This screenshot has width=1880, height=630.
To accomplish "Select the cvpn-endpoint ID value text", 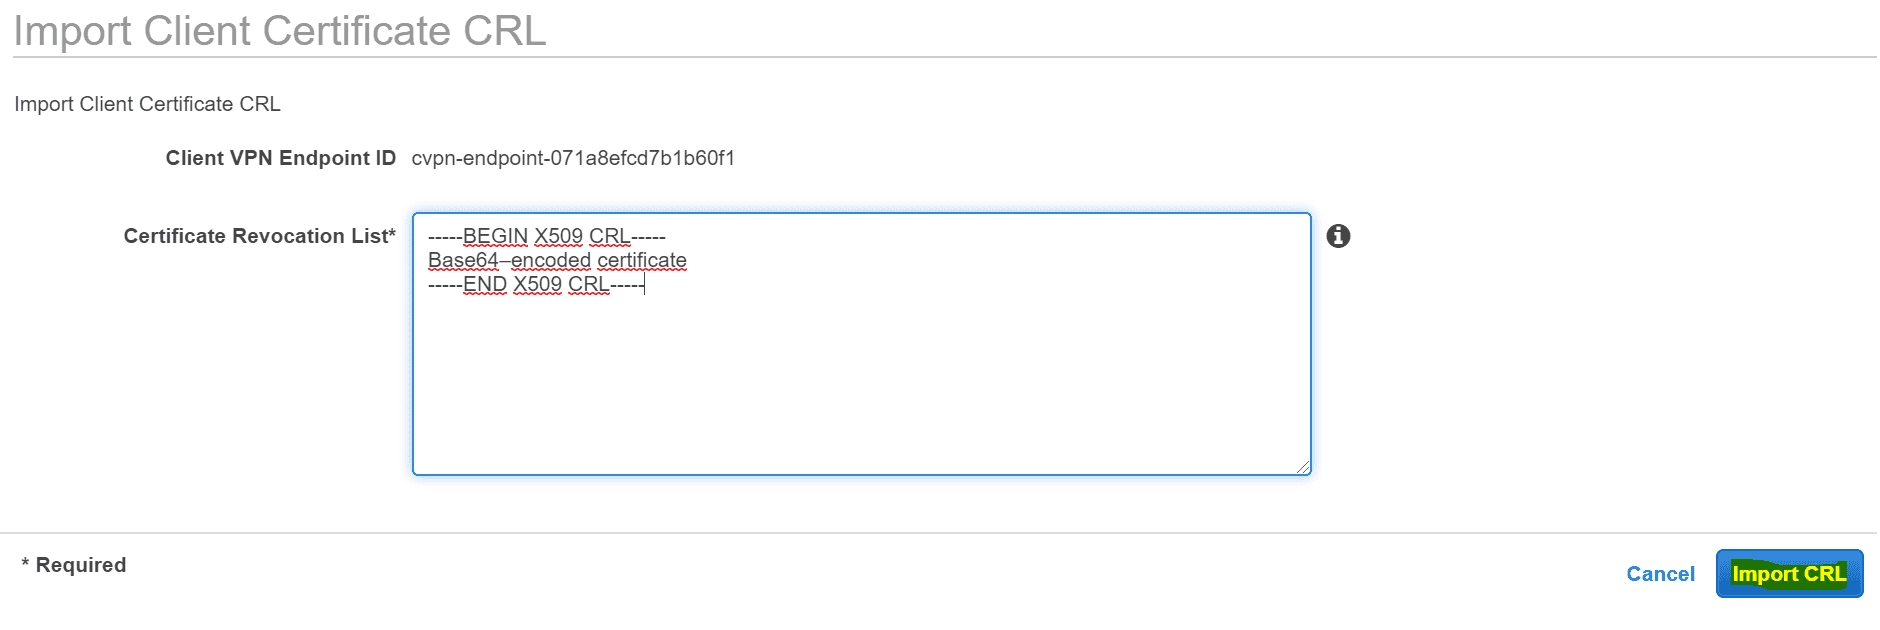I will 573,158.
